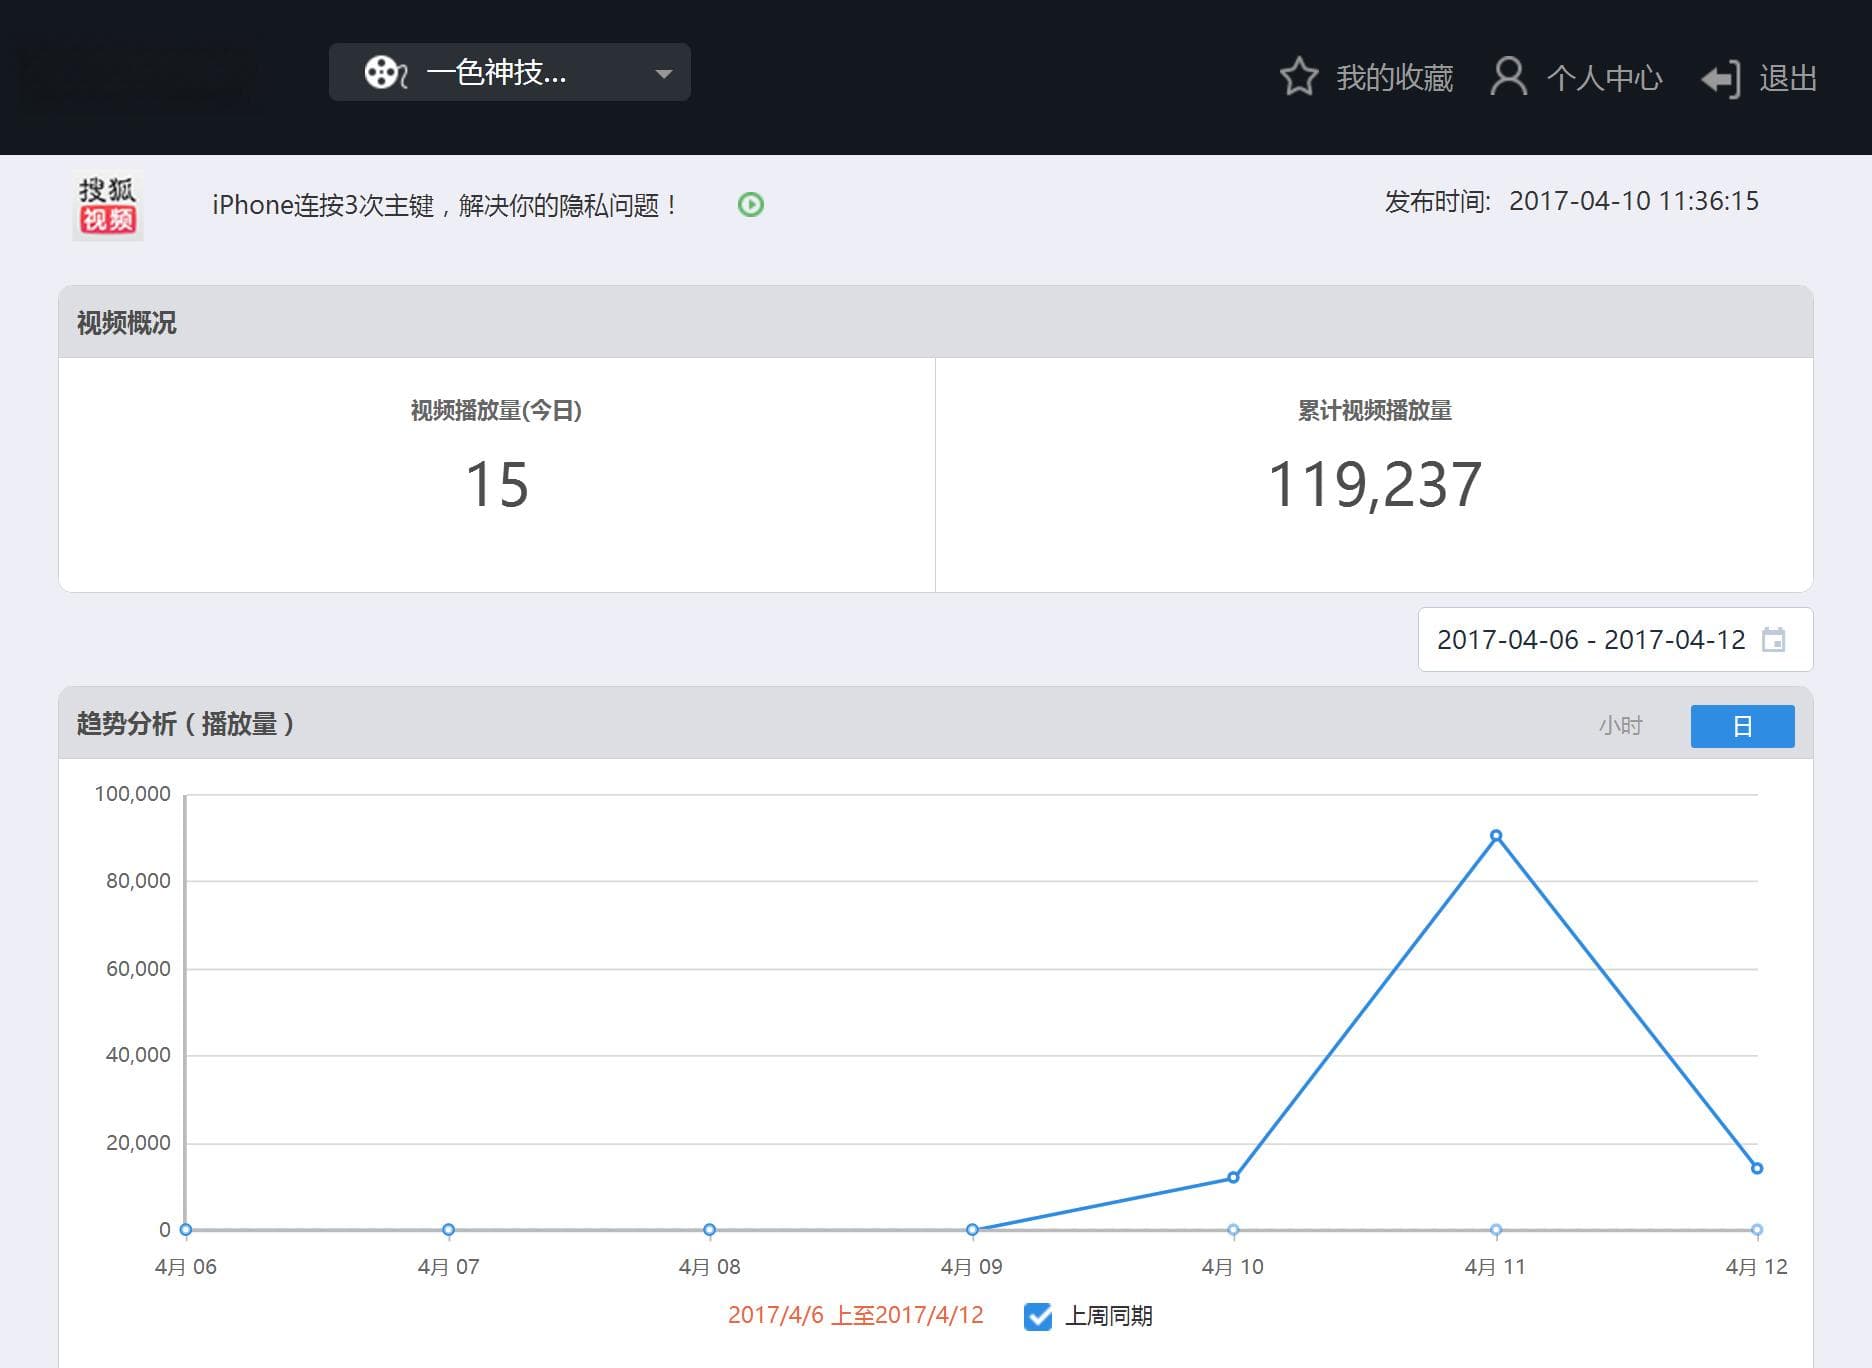The image size is (1872, 1368).
Task: Click the 20,000 y-axis label
Action: (x=138, y=1143)
